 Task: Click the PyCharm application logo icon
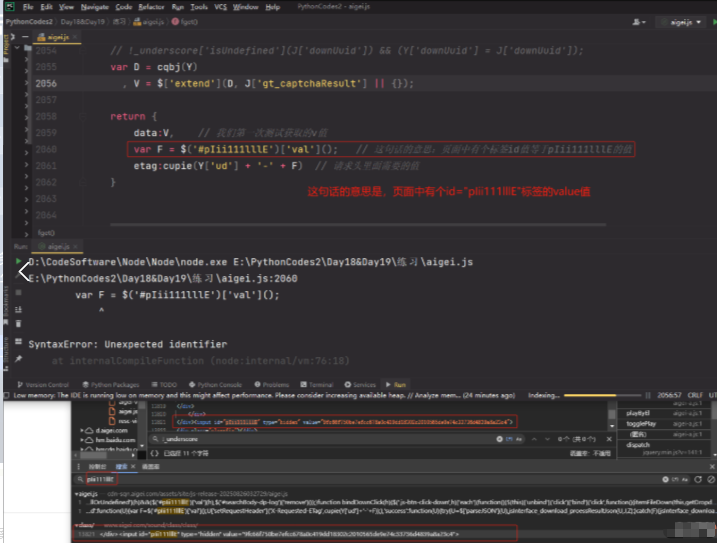pos(10,7)
